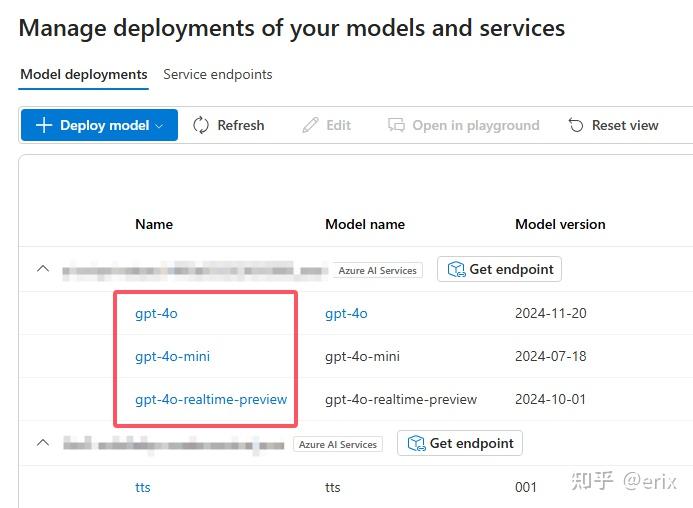Sort by the Model version column header

click(560, 224)
